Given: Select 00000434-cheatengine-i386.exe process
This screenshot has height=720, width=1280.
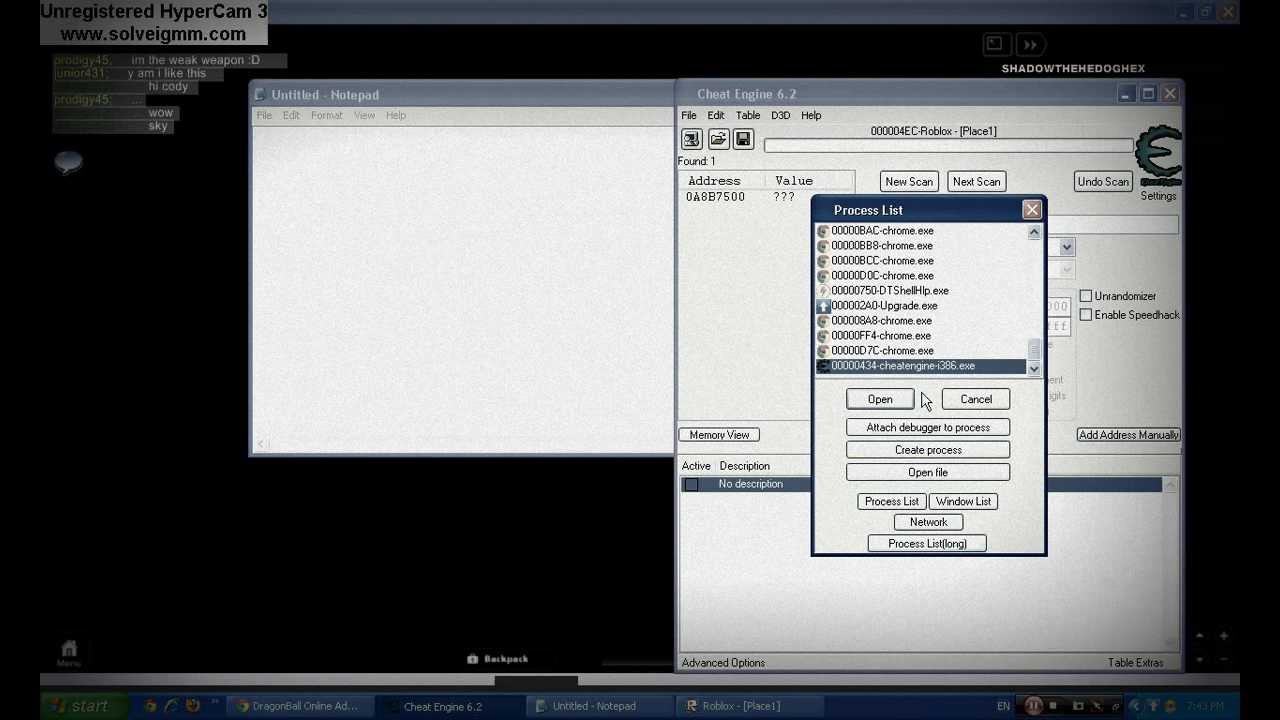Looking at the screenshot, I should (x=921, y=366).
